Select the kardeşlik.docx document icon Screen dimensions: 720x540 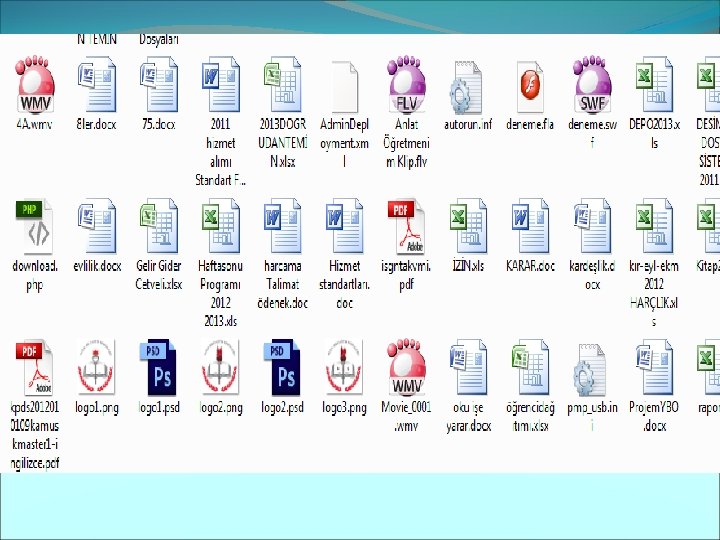592,226
